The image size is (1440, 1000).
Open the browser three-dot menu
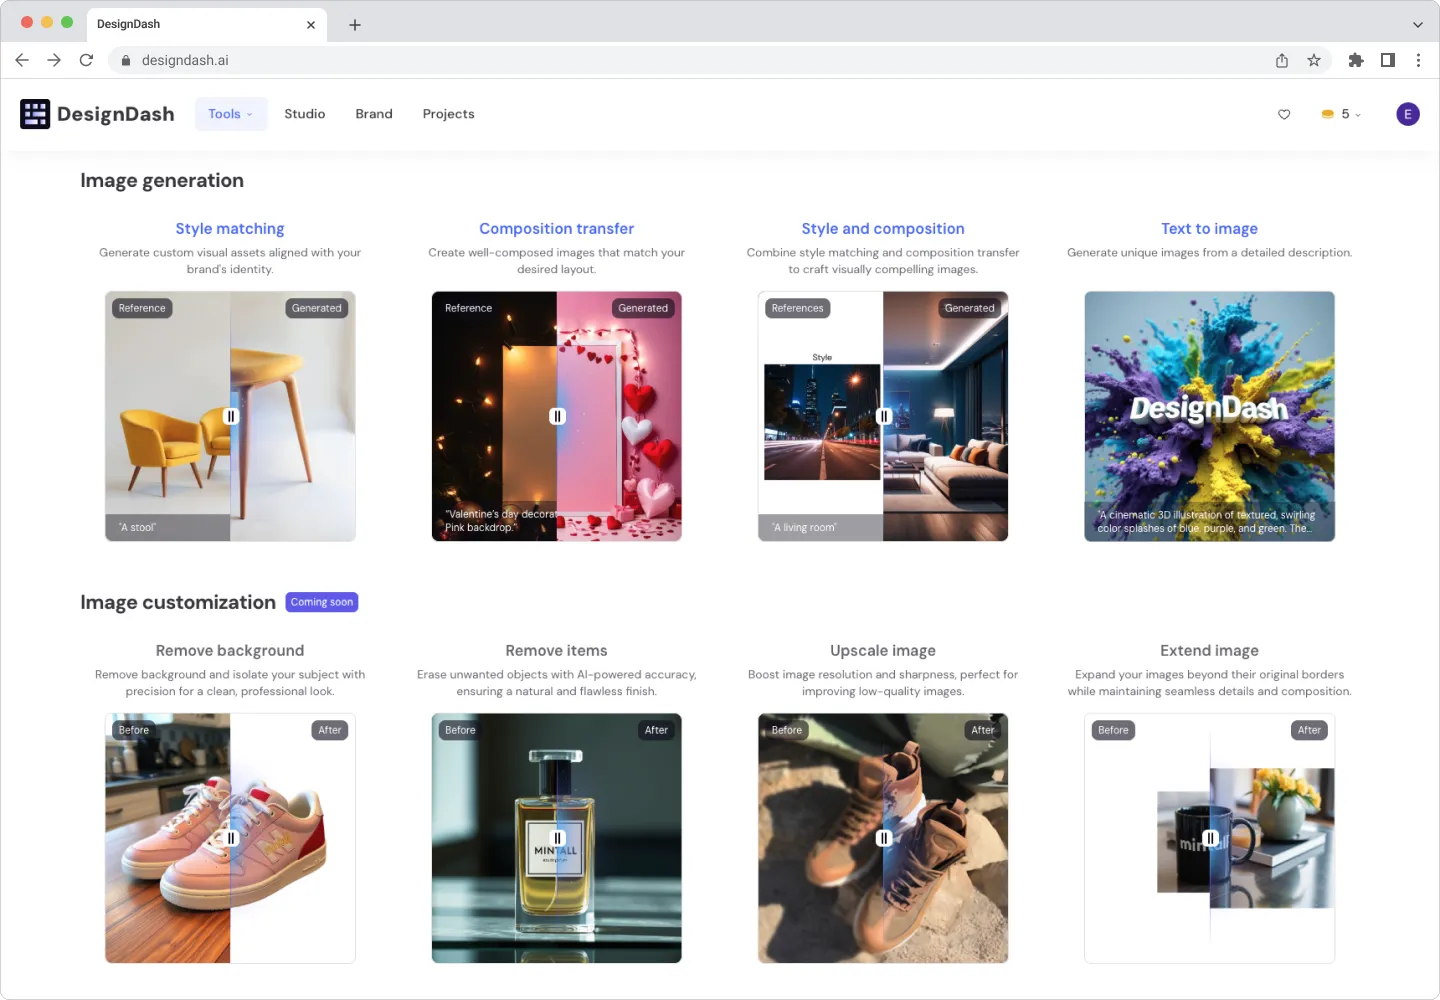point(1418,60)
